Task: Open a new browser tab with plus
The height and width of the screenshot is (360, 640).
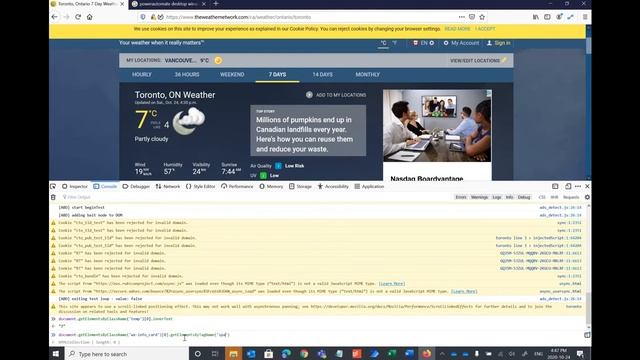Action: [216, 4]
